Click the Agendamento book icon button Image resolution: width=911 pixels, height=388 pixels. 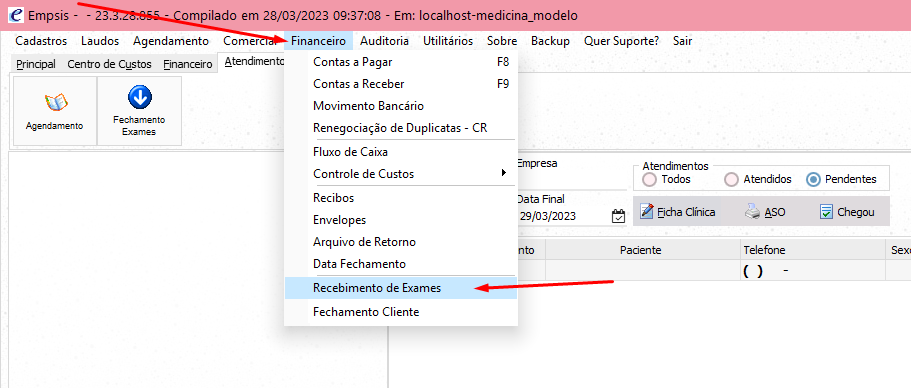56,102
